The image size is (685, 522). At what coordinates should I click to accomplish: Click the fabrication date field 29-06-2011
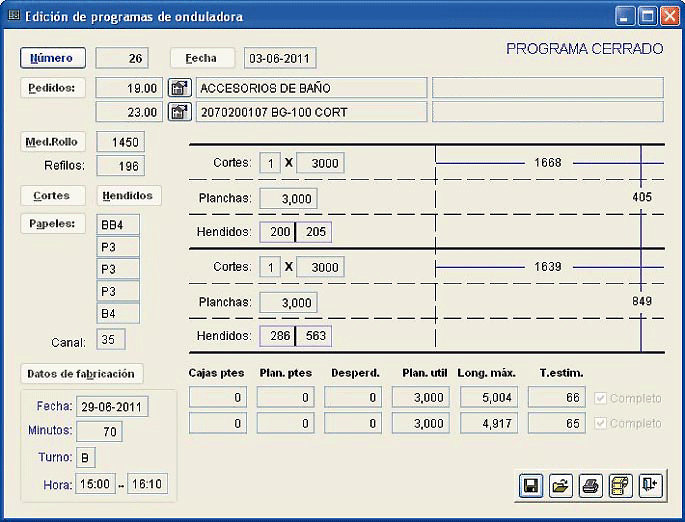[112, 407]
